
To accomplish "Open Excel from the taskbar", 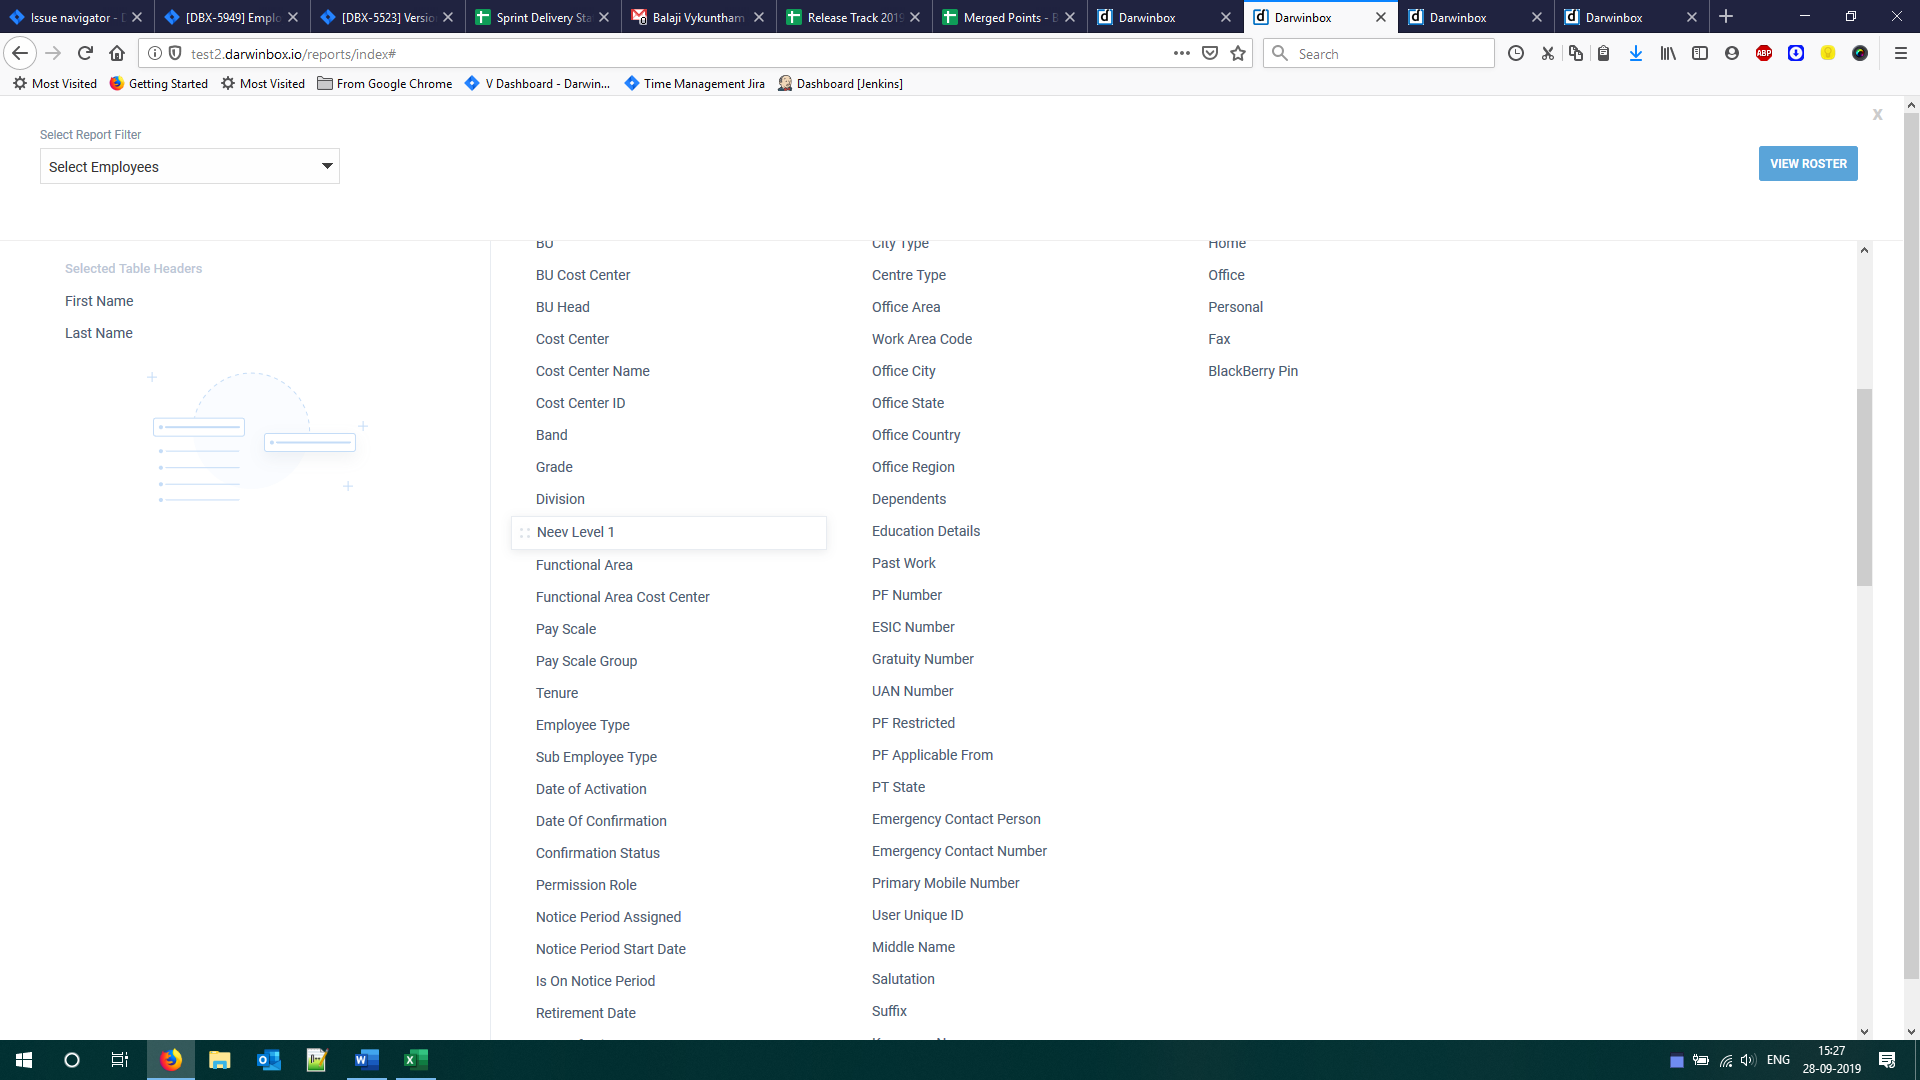I will point(416,1060).
